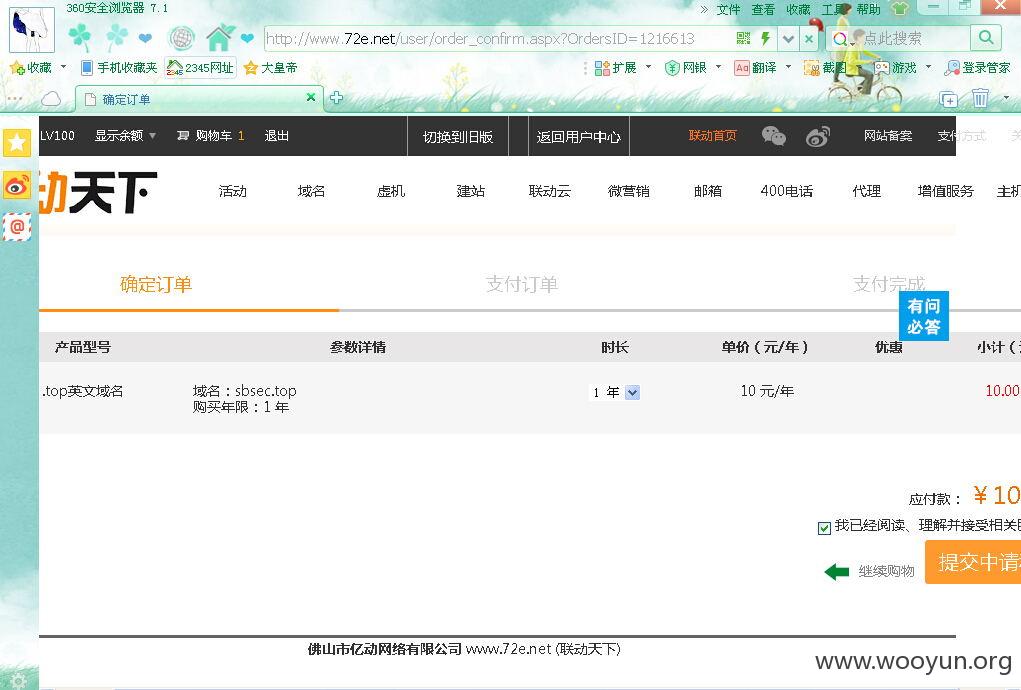The height and width of the screenshot is (690, 1021).
Task: Click 退出 logout link
Action: pyautogui.click(x=277, y=135)
